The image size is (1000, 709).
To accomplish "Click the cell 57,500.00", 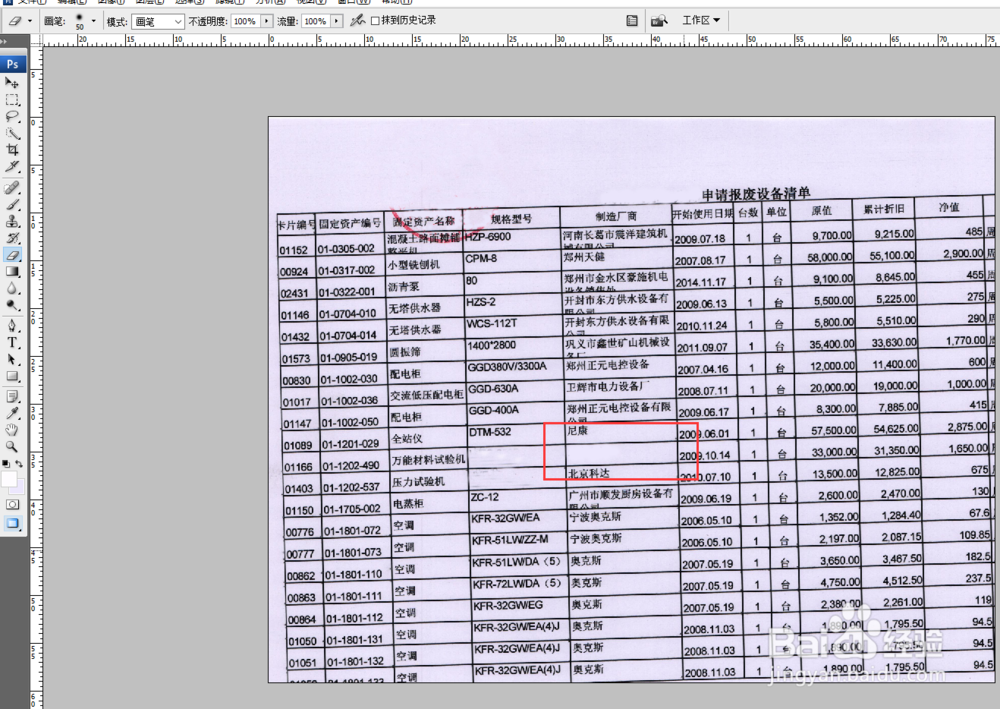I will click(x=833, y=430).
